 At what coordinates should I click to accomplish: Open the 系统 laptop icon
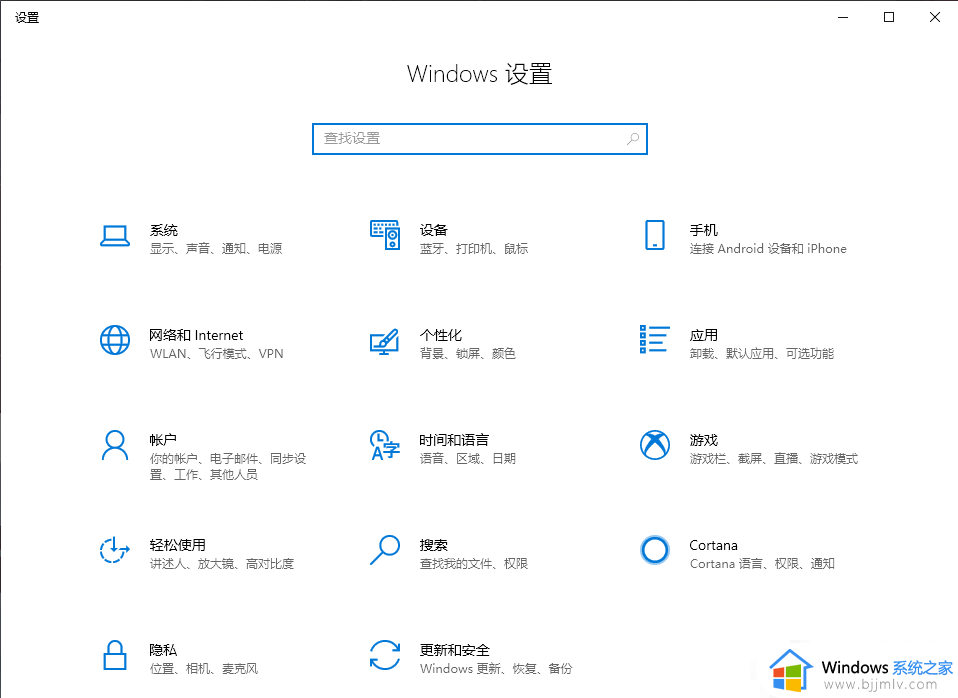(115, 236)
